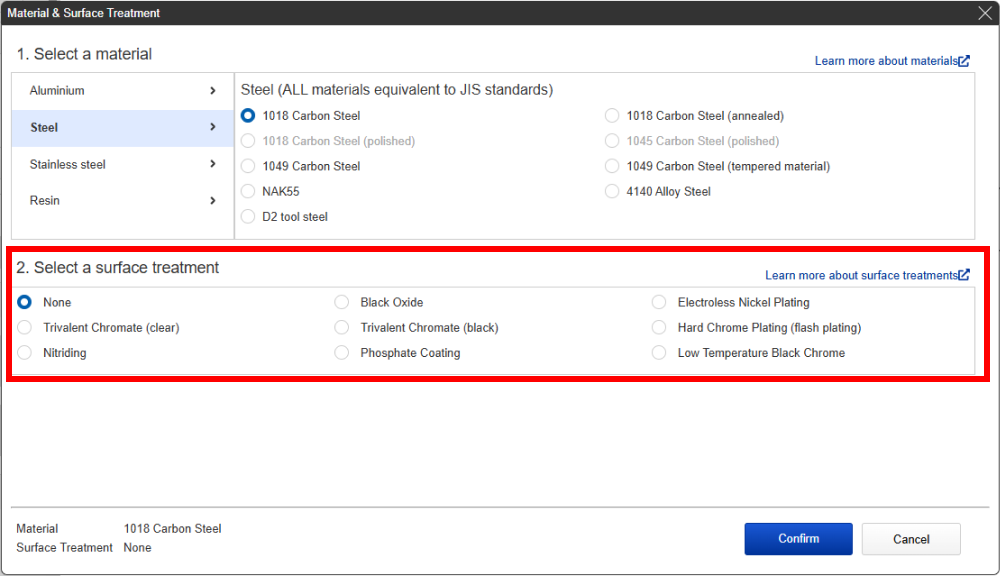Viewport: 1000px width, 578px height.
Task: Choose NAK55 material option
Action: coord(248,191)
